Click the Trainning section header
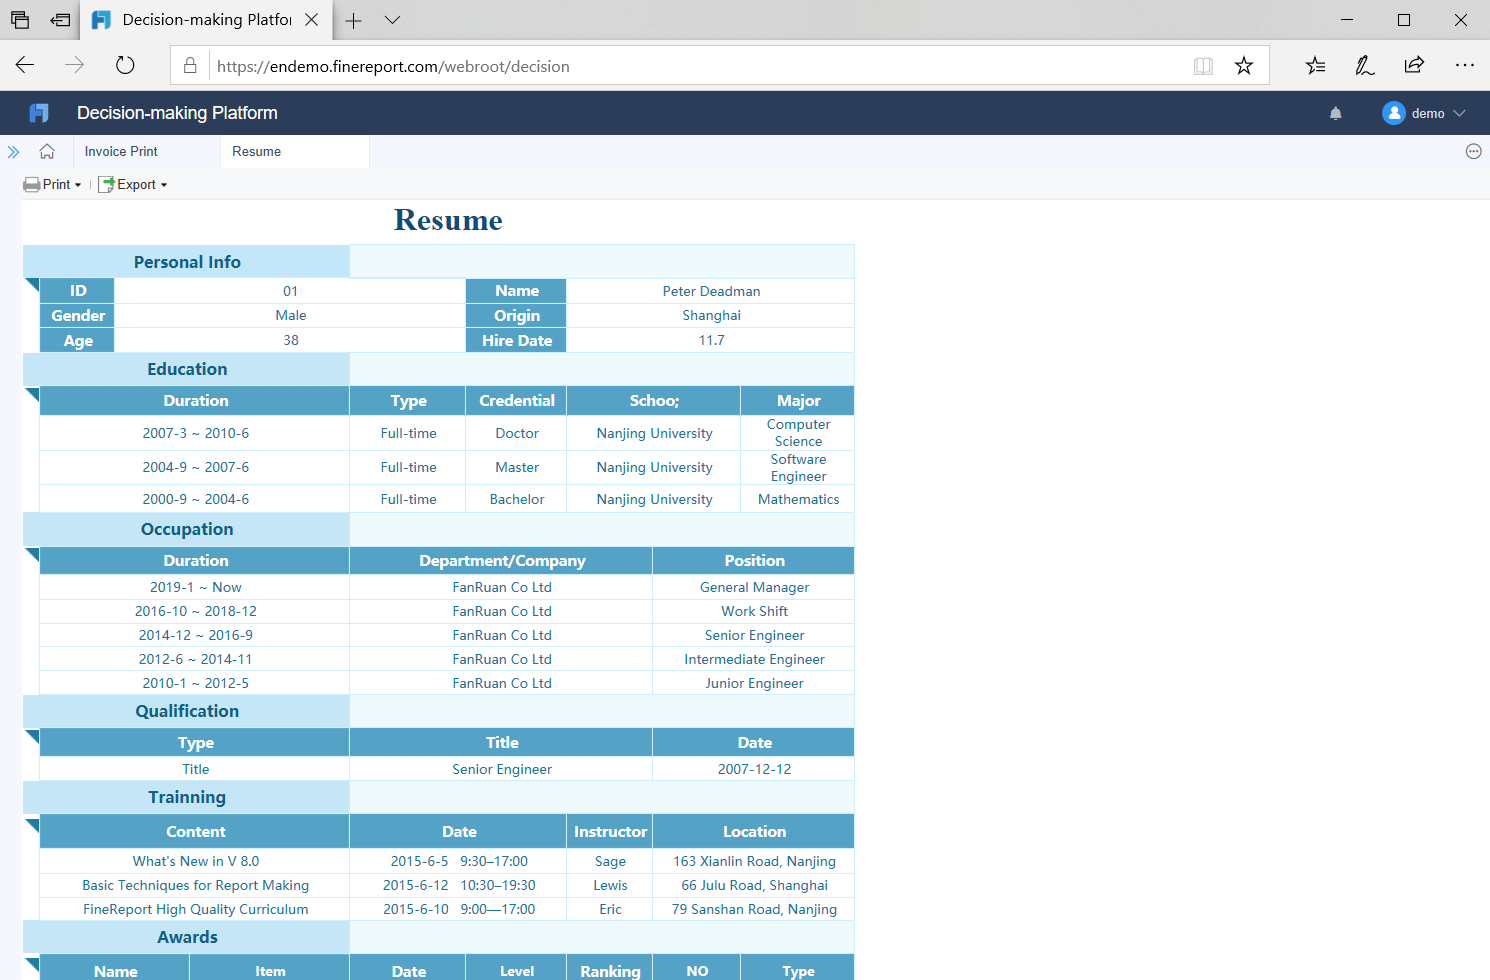The height and width of the screenshot is (980, 1490). pos(187,797)
